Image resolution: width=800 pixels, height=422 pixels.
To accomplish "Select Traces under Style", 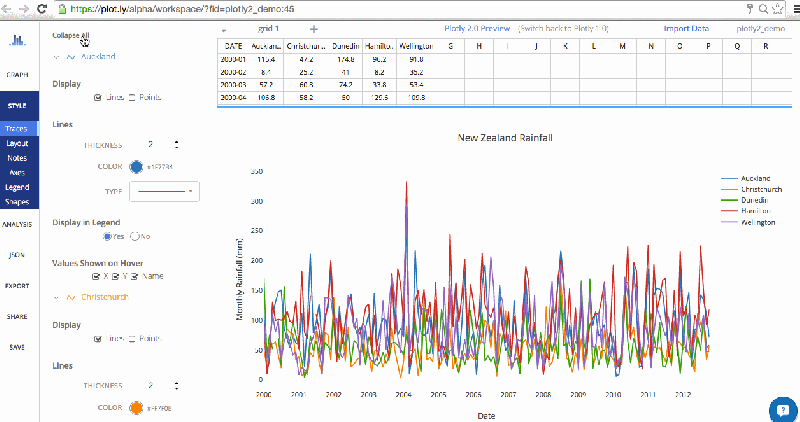I will click(x=17, y=129).
